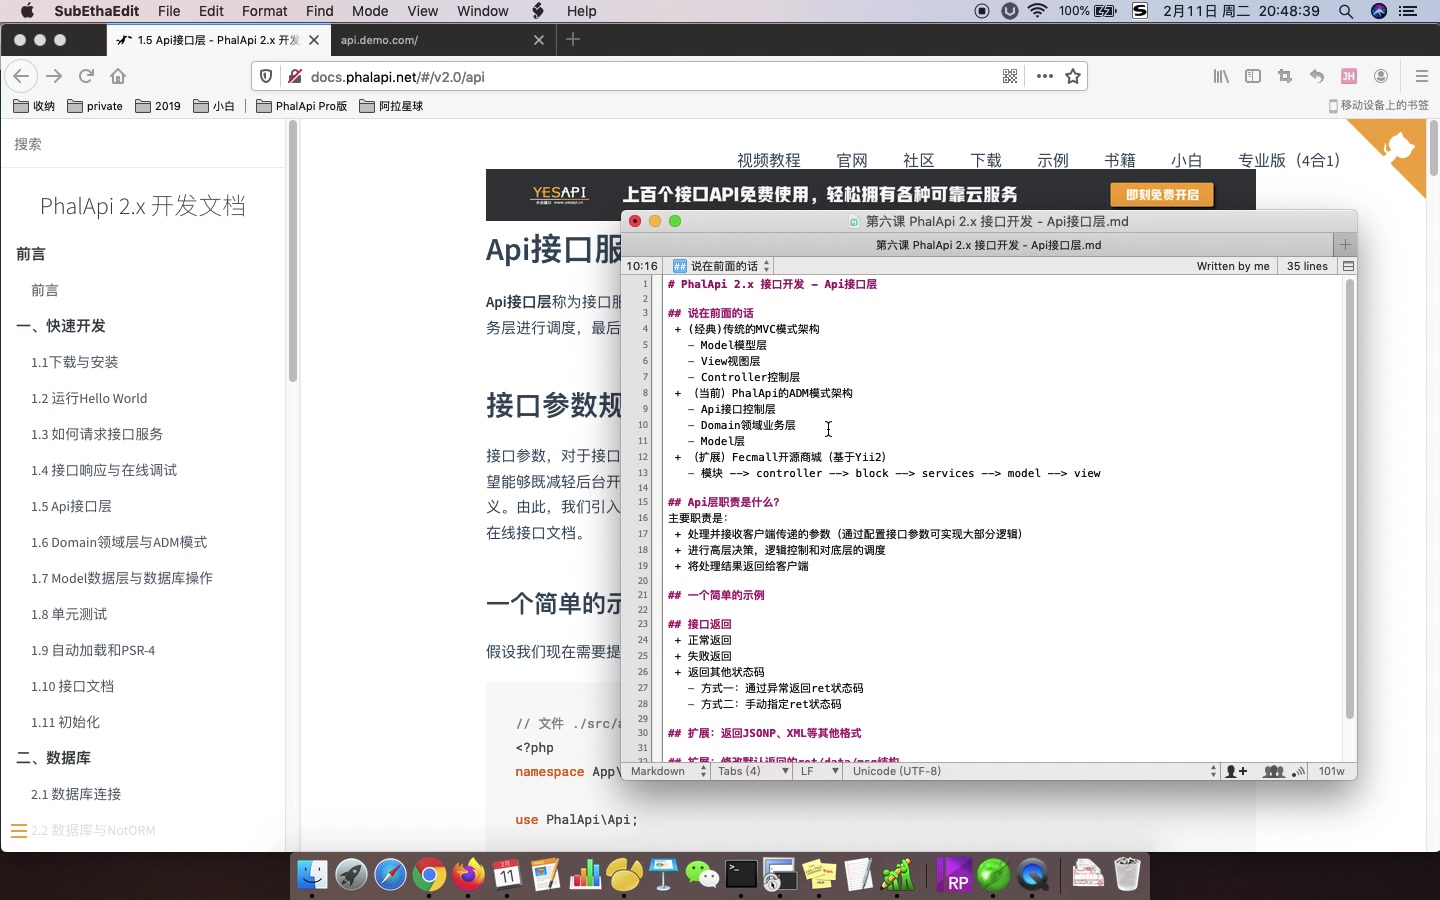Open Finder from the Dock

tap(312, 875)
